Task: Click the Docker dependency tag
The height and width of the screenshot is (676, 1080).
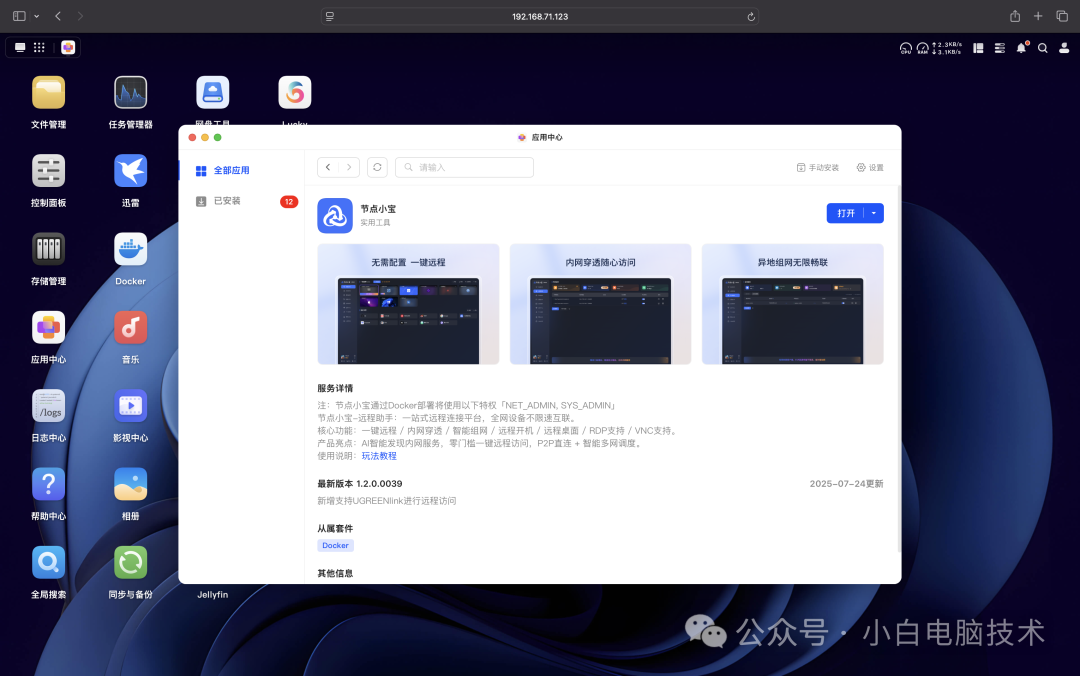Action: (335, 545)
